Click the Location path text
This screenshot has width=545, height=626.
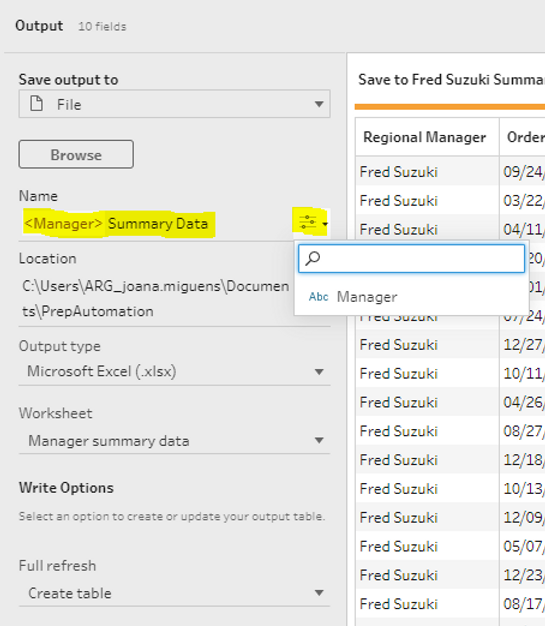click(156, 299)
